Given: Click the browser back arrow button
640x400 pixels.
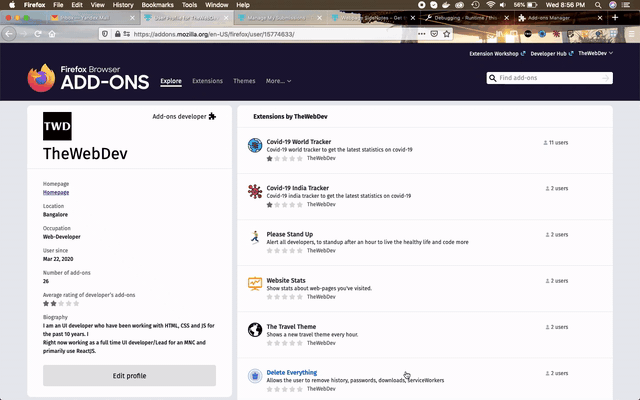Looking at the screenshot, I should point(9,34).
